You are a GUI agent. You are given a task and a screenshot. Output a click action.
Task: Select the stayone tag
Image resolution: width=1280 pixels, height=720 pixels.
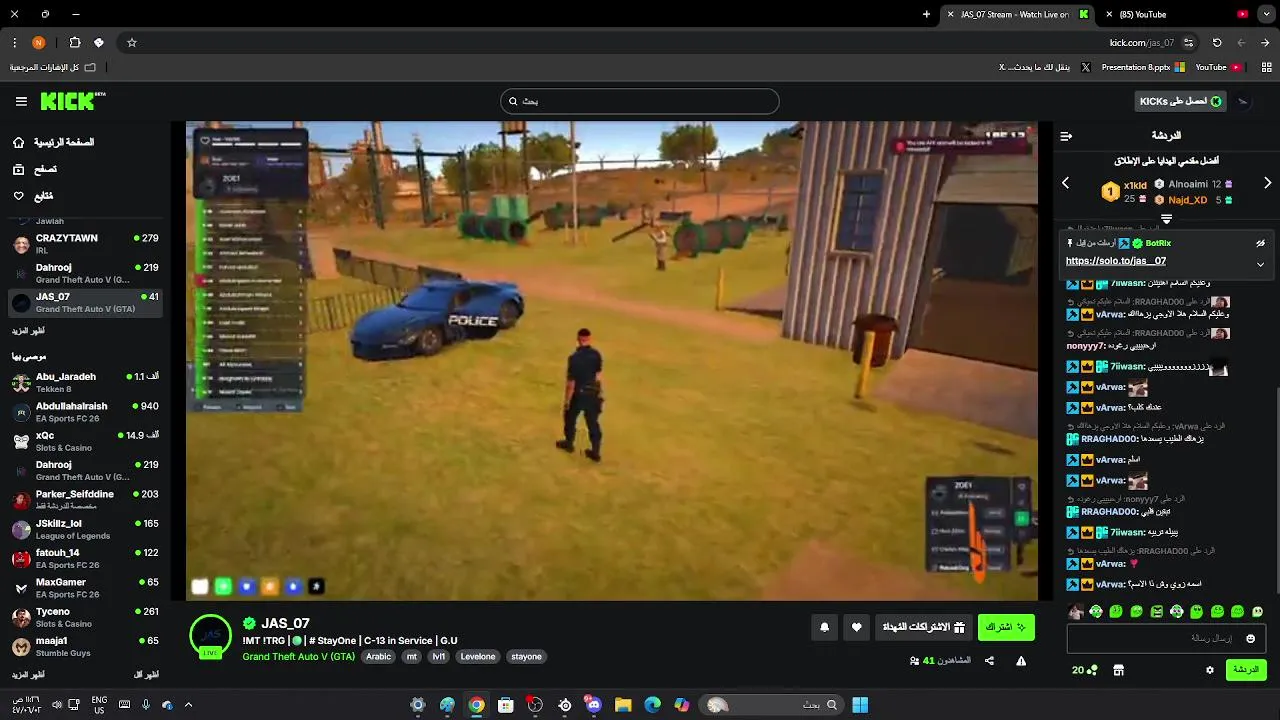[526, 657]
